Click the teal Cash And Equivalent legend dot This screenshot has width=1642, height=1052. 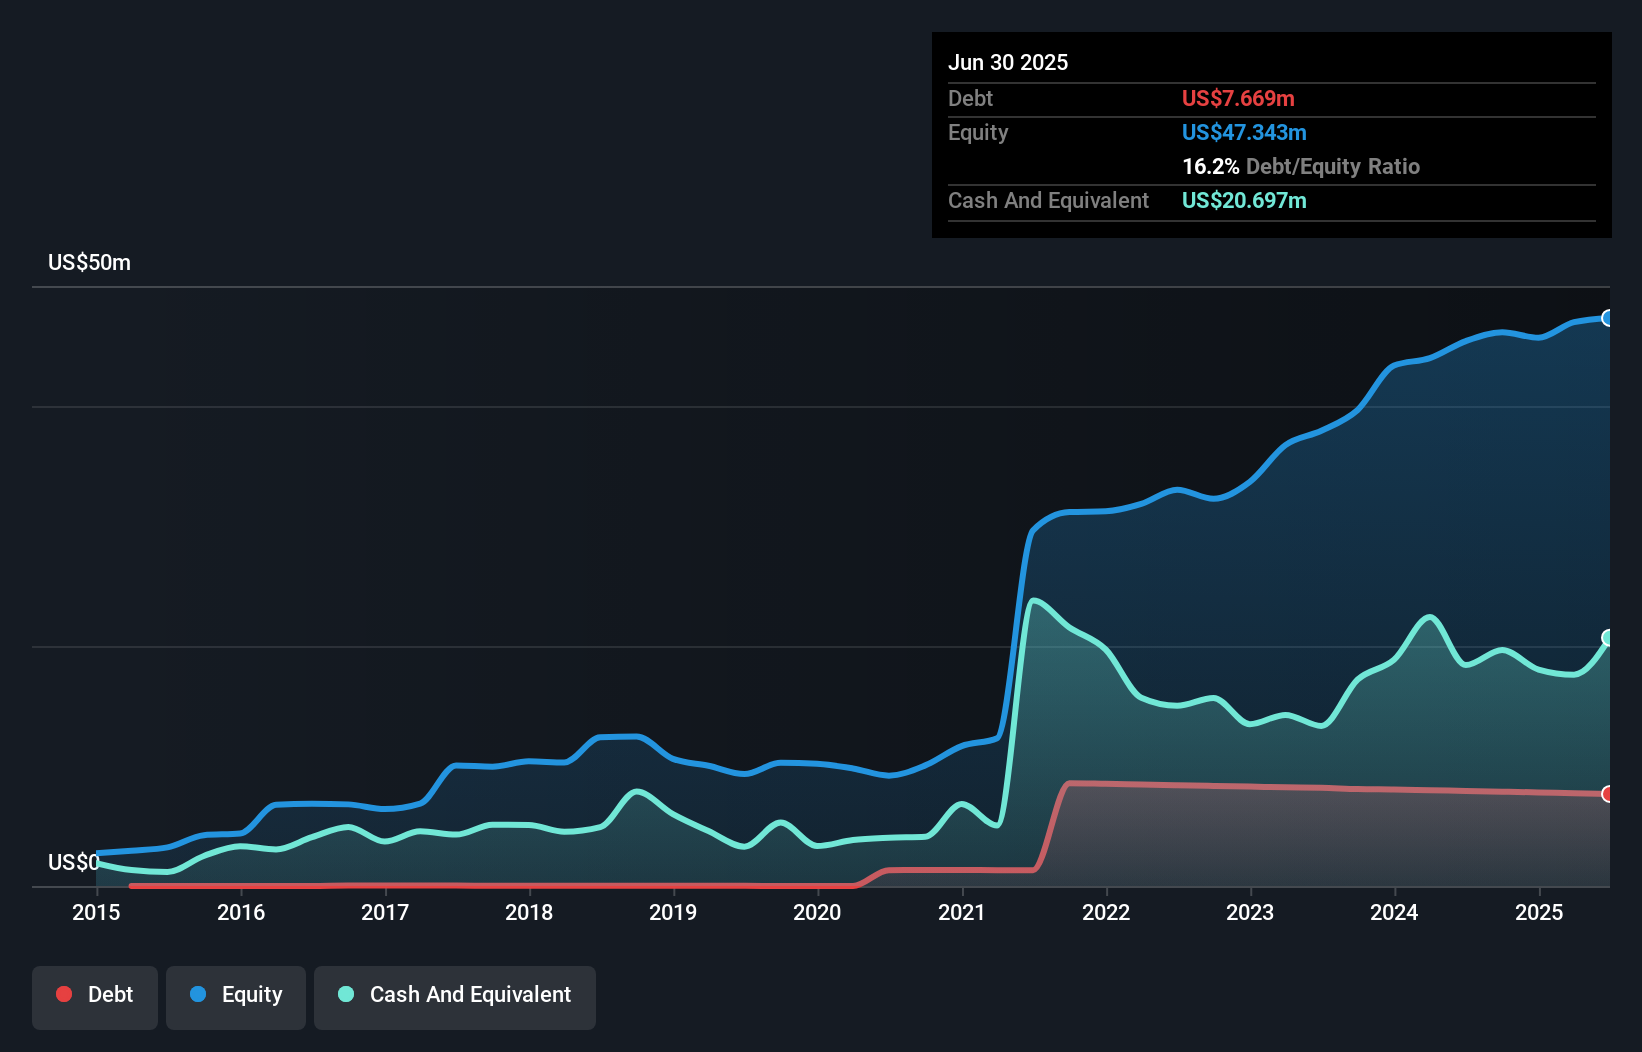[345, 994]
